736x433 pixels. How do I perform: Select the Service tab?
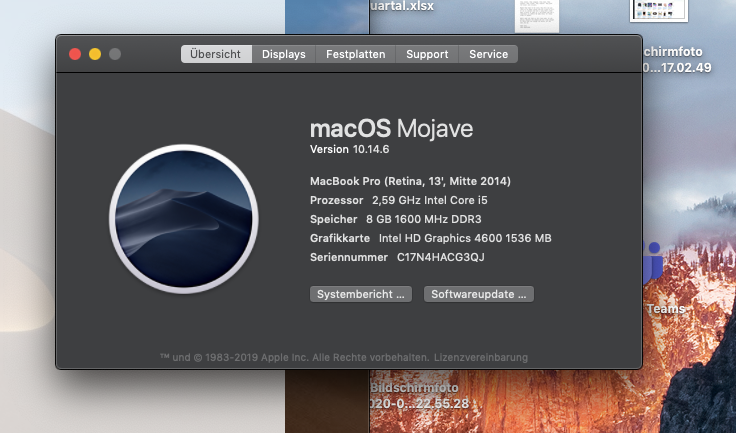point(488,54)
